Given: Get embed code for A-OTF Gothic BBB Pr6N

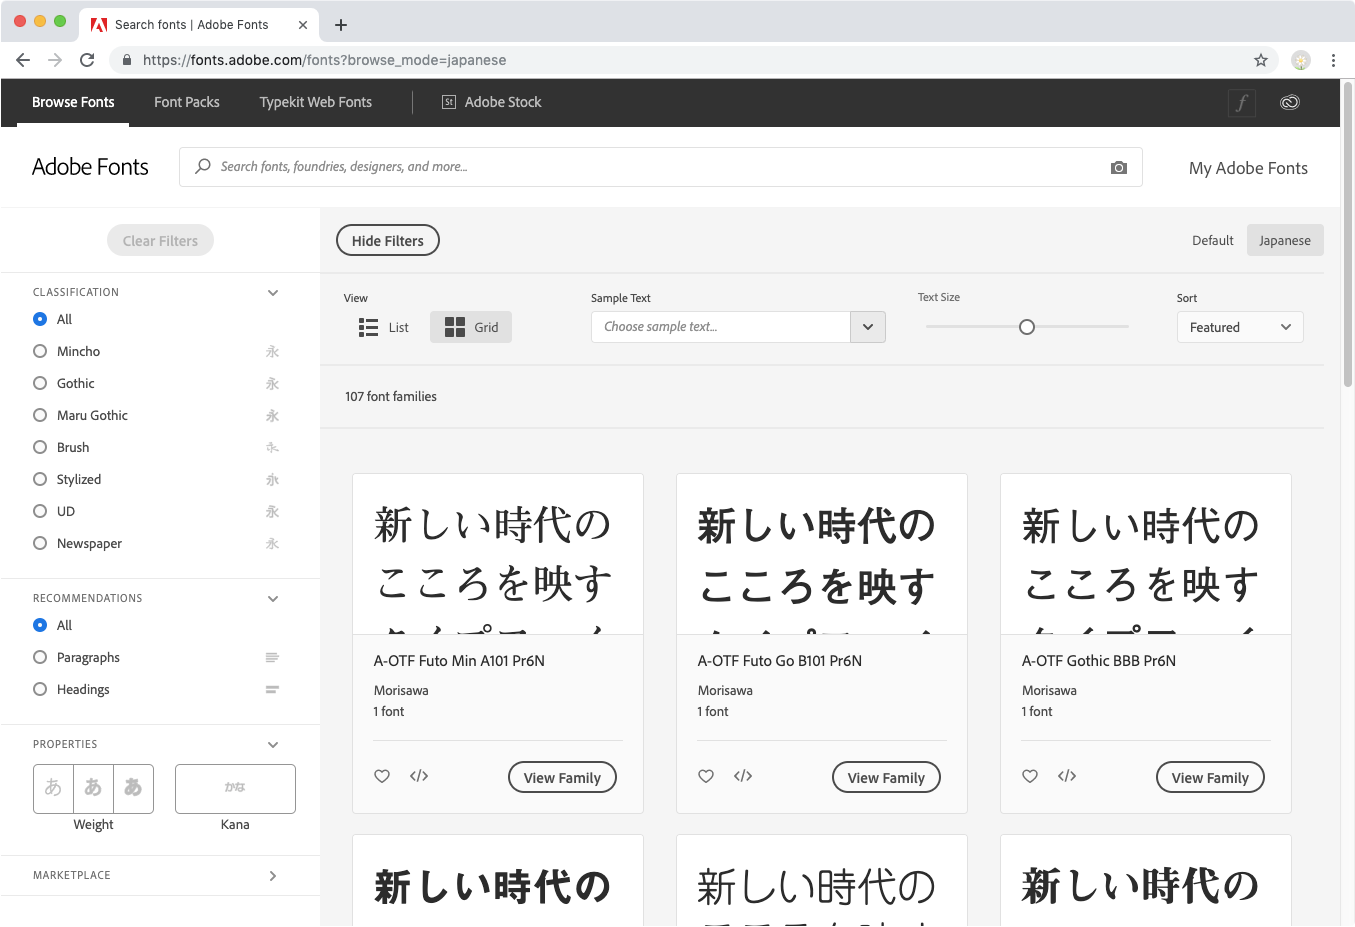Looking at the screenshot, I should pyautogui.click(x=1067, y=776).
